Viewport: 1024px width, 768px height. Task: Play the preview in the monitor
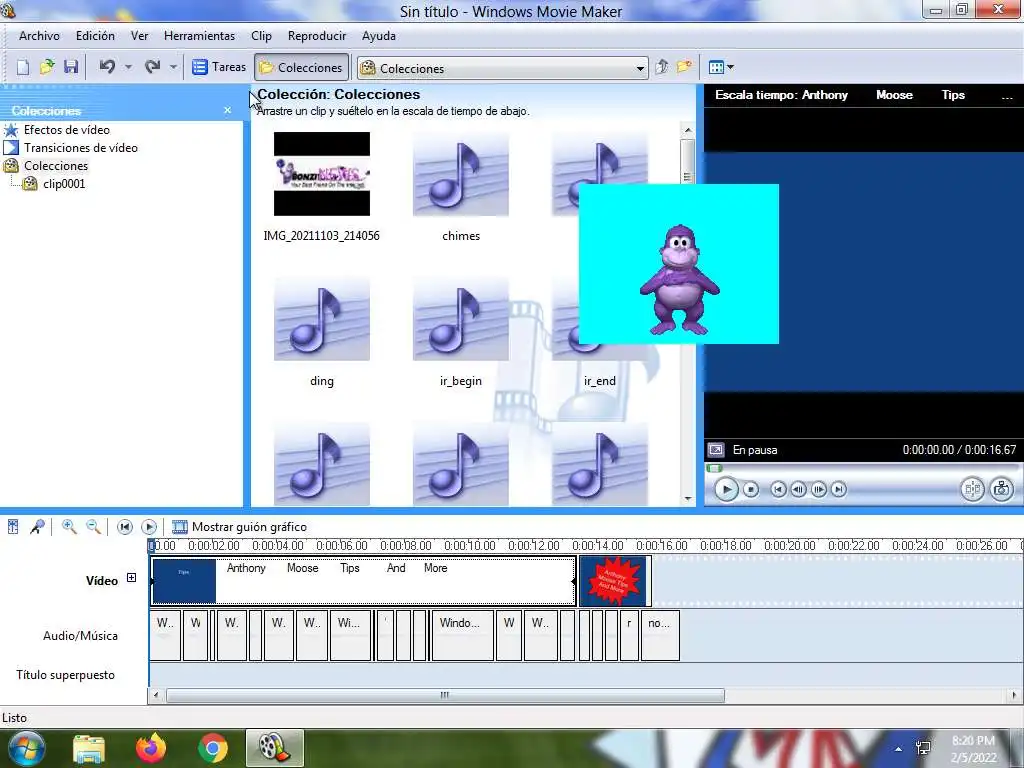726,489
